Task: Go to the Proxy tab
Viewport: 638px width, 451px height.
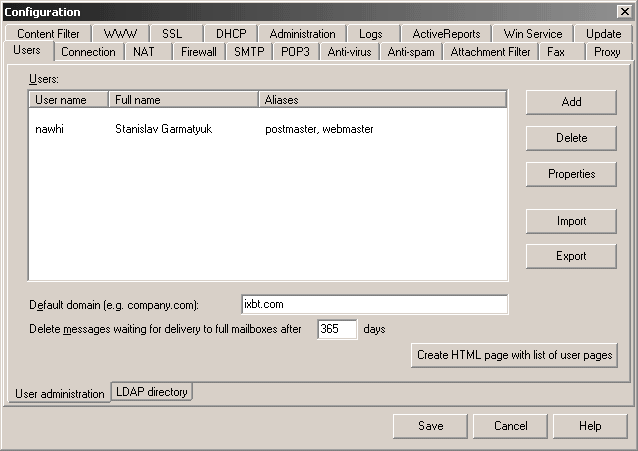Action: click(x=608, y=52)
